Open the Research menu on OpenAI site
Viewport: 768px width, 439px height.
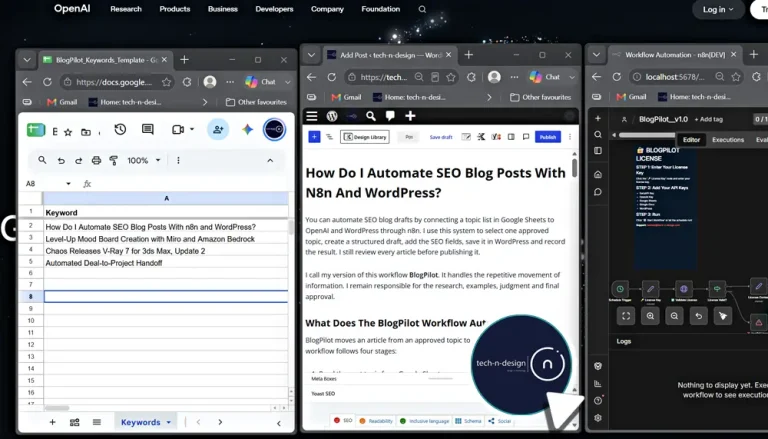coord(126,9)
